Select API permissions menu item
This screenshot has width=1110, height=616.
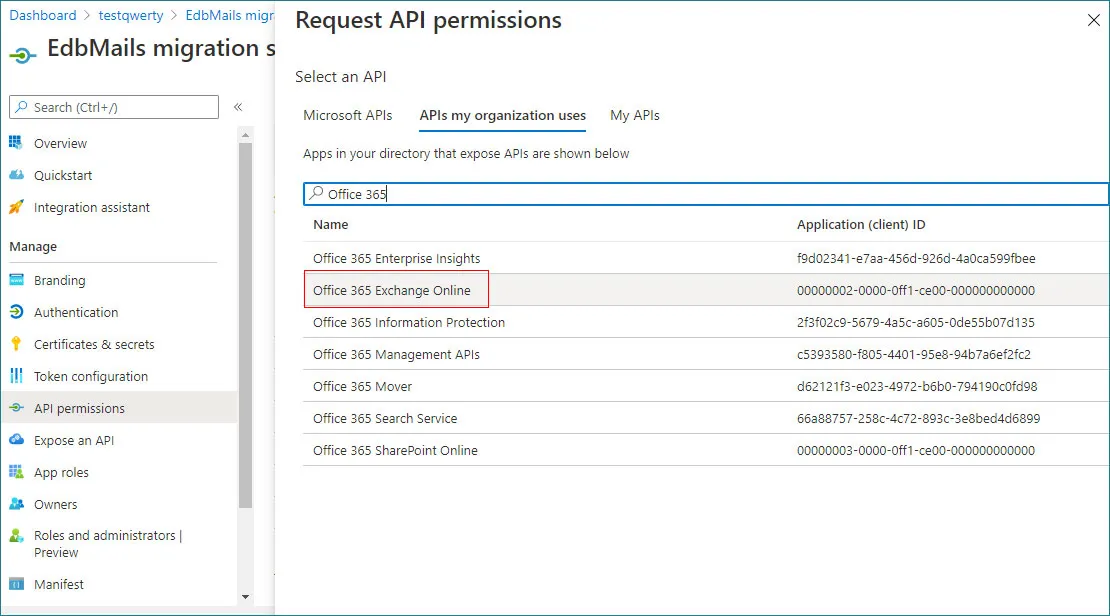click(119, 408)
